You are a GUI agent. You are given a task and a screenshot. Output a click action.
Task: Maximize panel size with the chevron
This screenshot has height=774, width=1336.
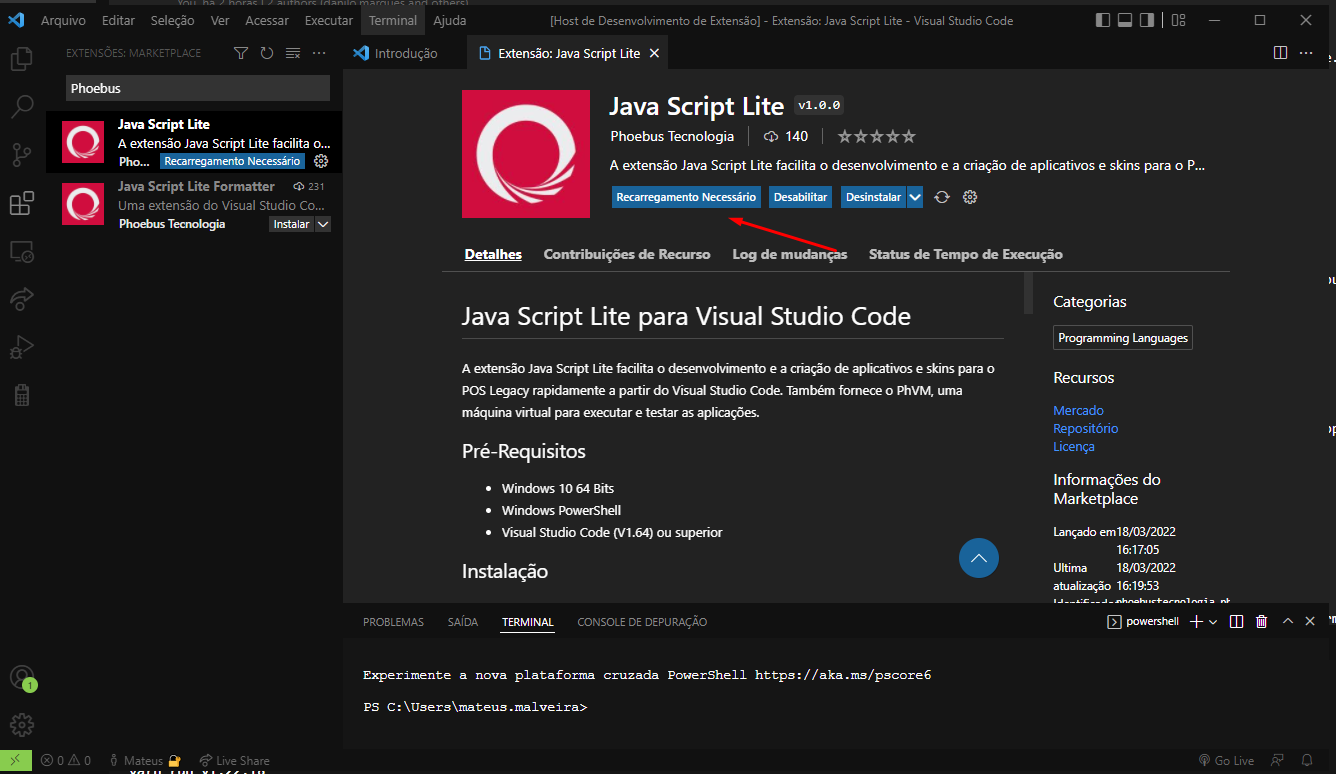point(1288,621)
